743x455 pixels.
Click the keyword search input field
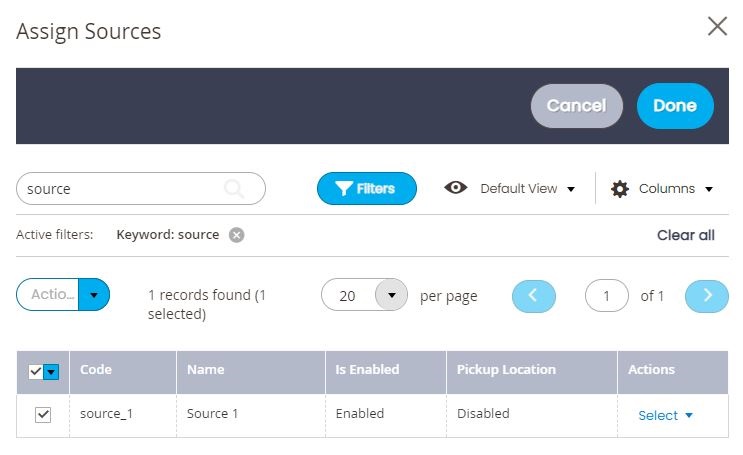(x=141, y=189)
